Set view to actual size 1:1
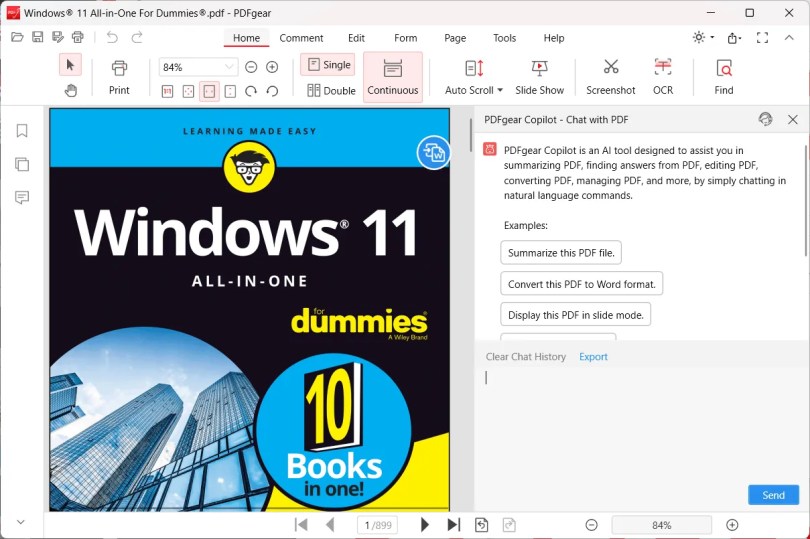The image size is (810, 539). (167, 91)
